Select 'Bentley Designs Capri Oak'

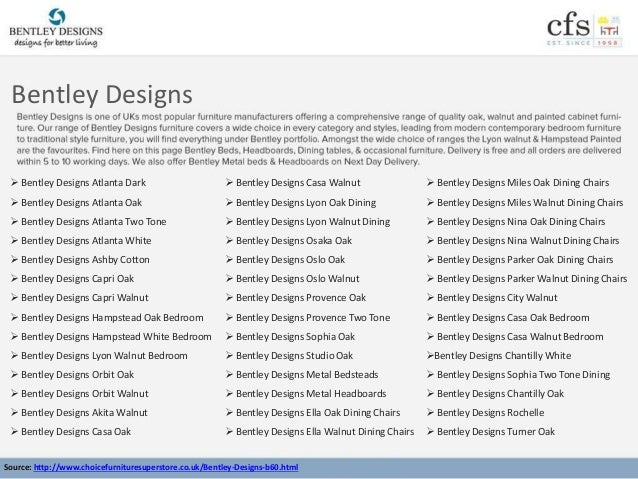[77, 279]
